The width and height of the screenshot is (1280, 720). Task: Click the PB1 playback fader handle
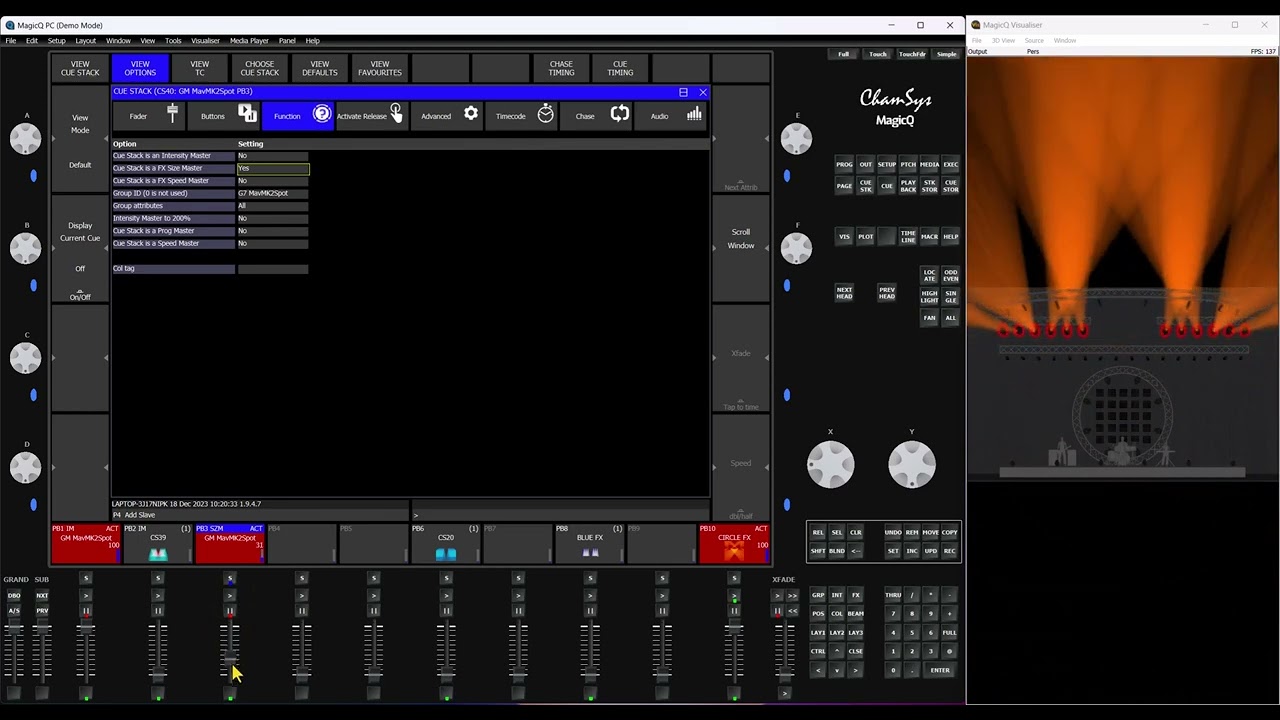[86, 628]
